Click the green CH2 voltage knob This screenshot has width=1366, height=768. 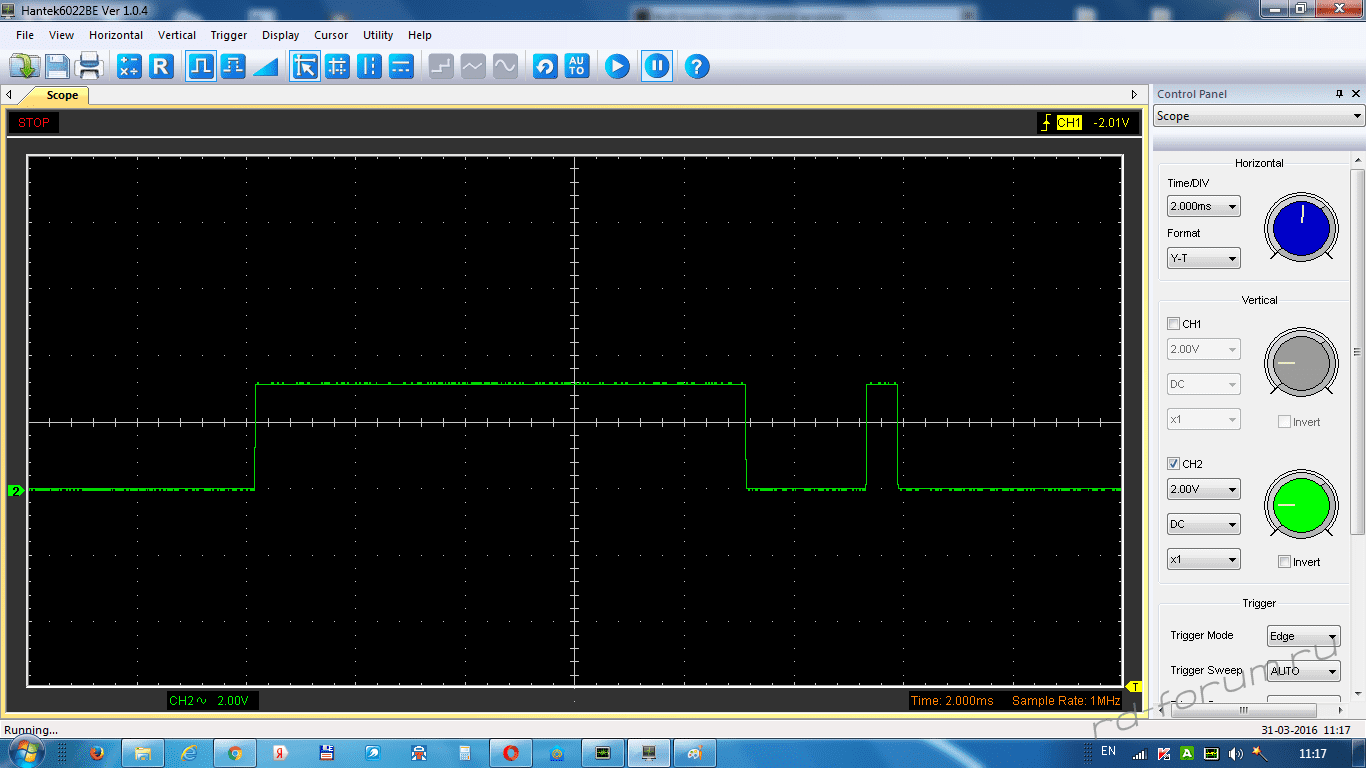(x=1301, y=505)
